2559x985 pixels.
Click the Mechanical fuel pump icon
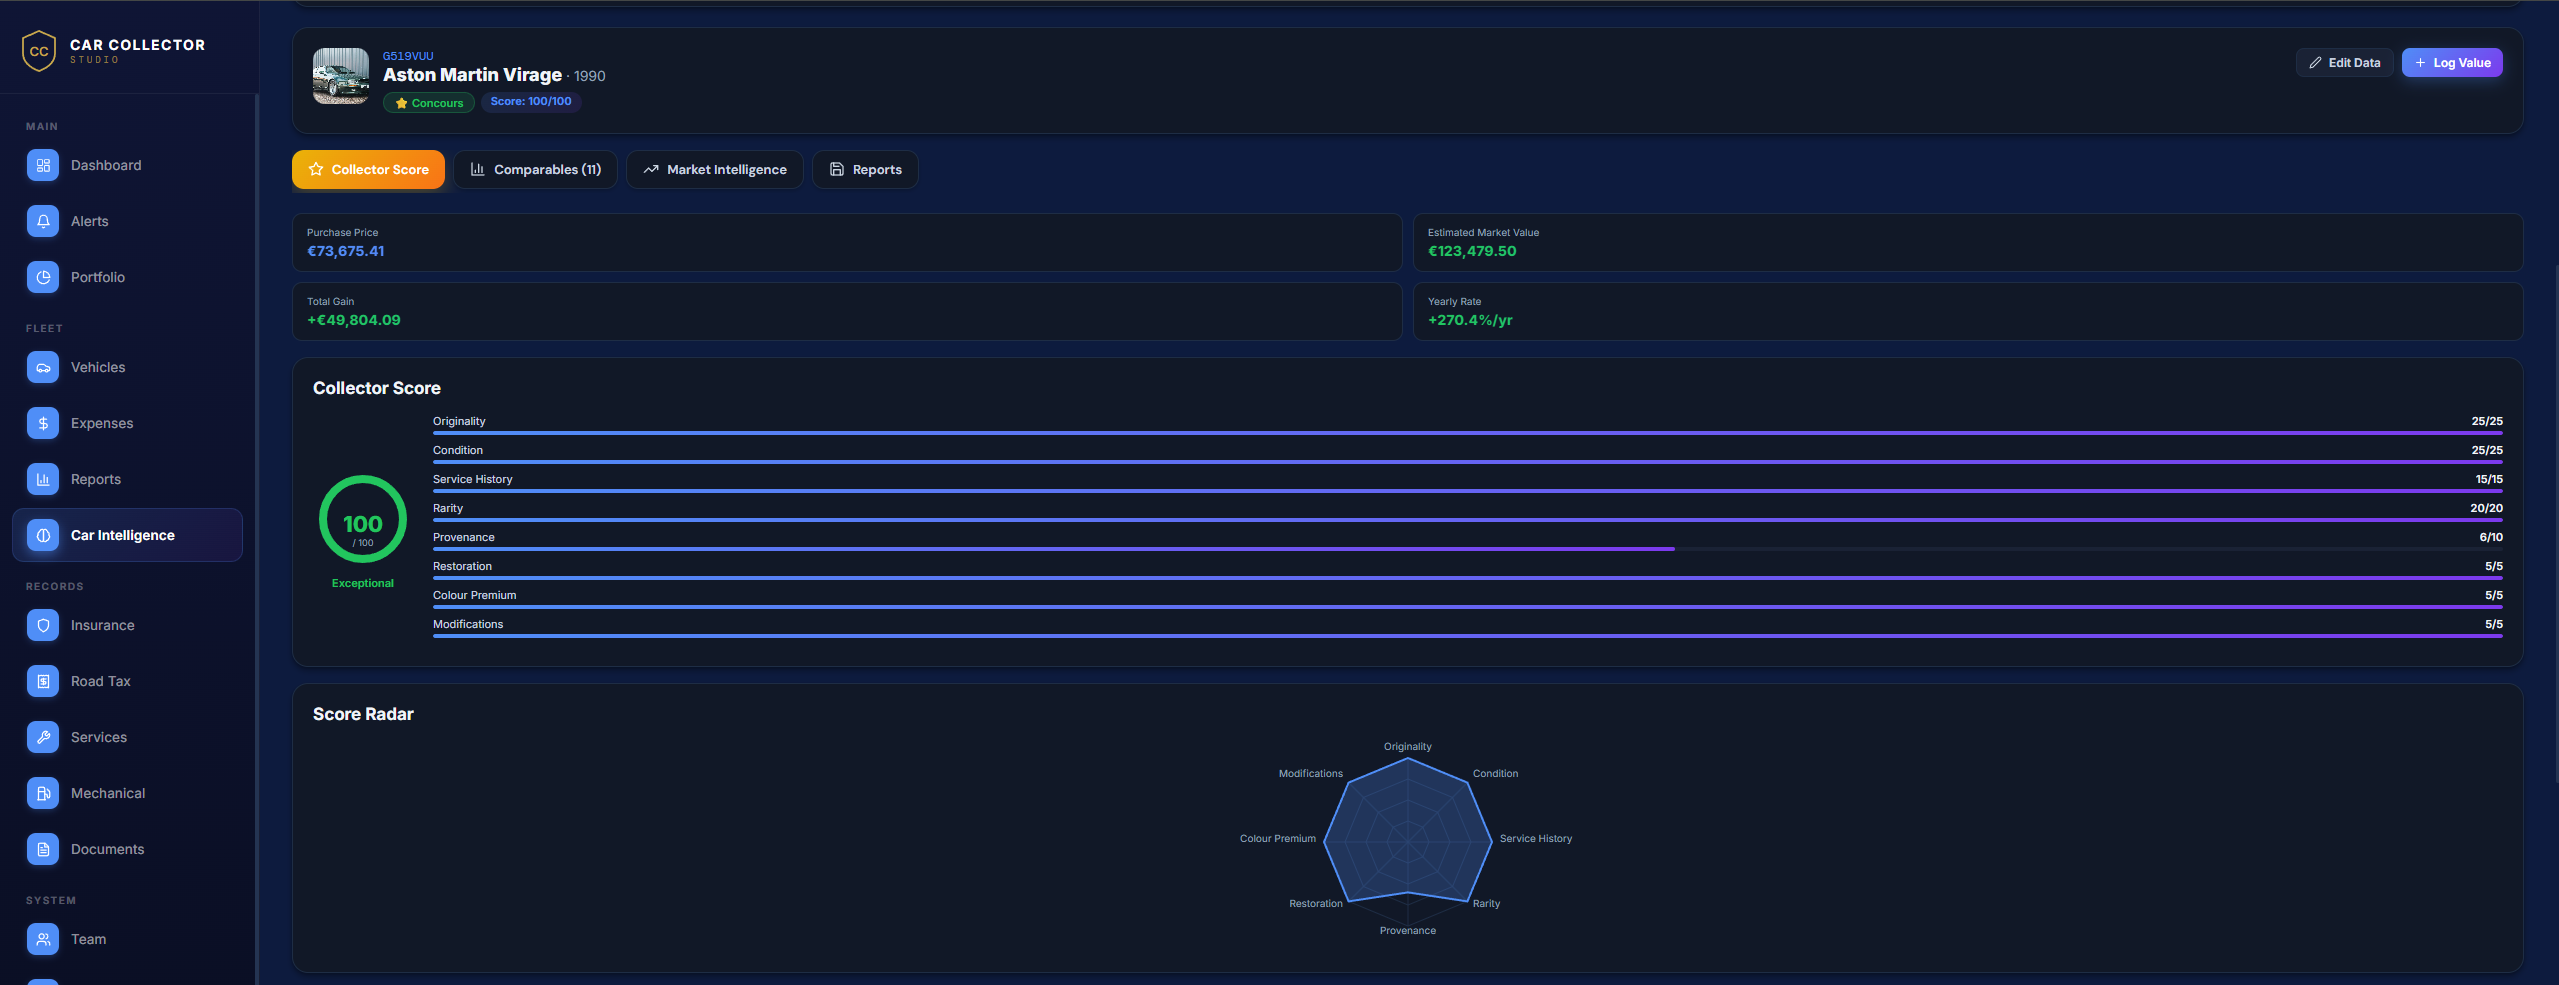point(43,793)
